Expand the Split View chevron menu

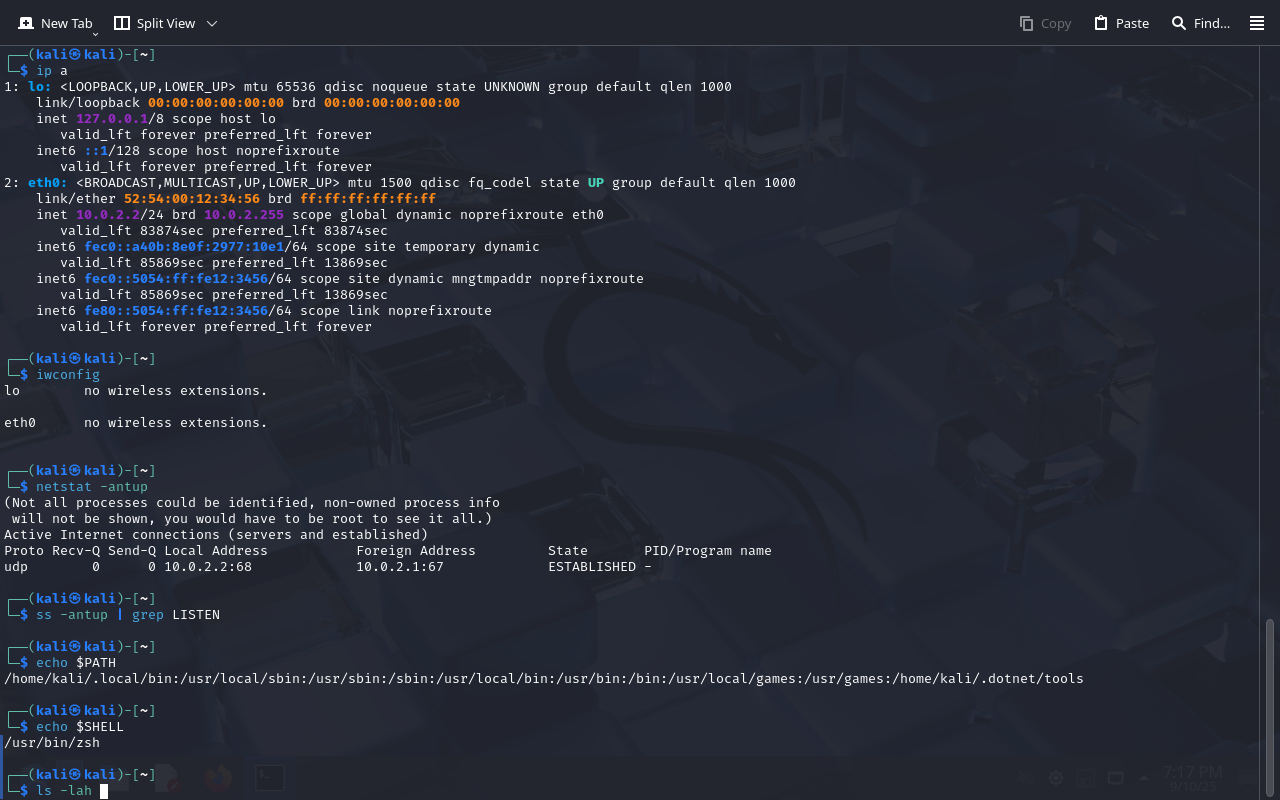pyautogui.click(x=211, y=23)
